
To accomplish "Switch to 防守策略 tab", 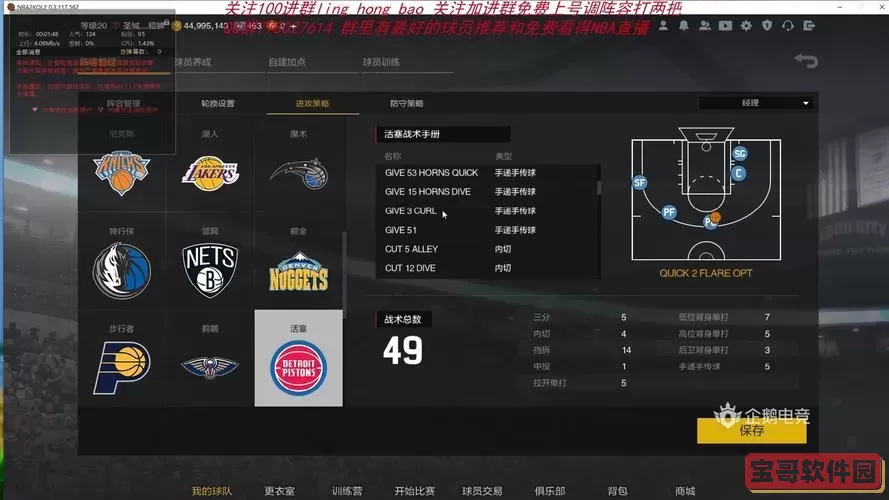I will [407, 103].
